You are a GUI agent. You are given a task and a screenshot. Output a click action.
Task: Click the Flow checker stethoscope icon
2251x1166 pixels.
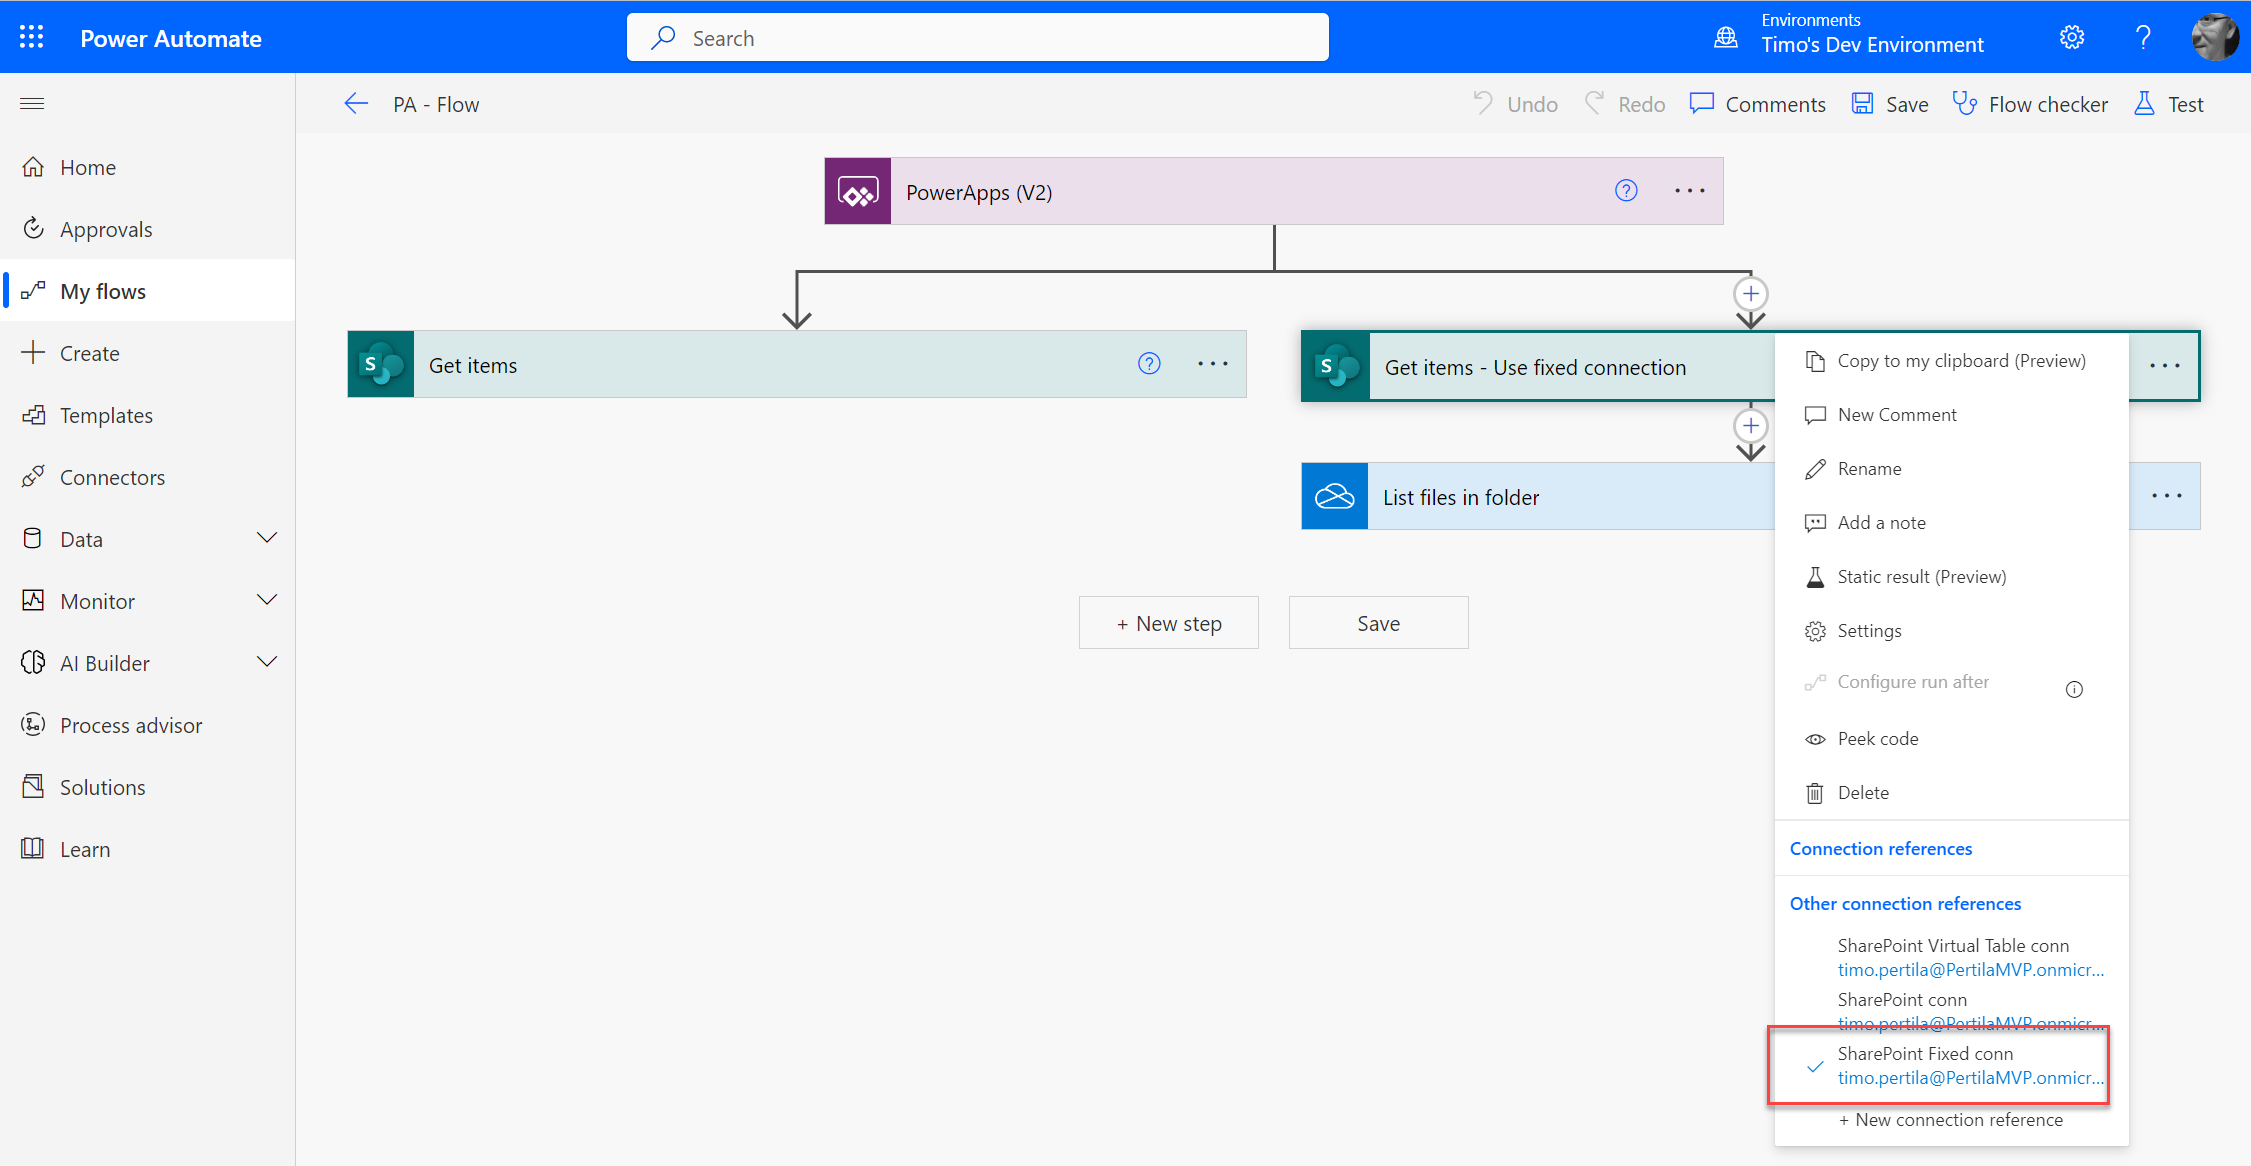(1964, 104)
